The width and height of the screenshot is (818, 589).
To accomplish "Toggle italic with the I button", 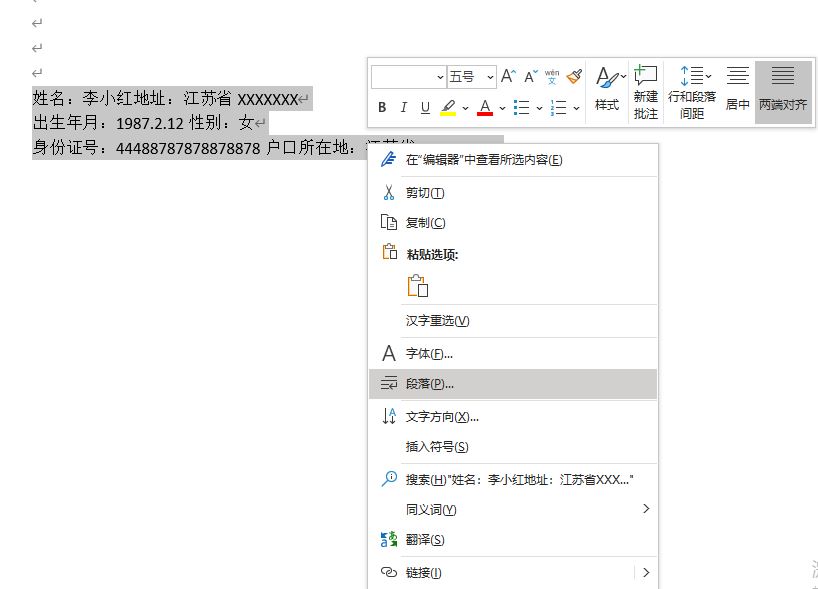I will click(x=403, y=106).
